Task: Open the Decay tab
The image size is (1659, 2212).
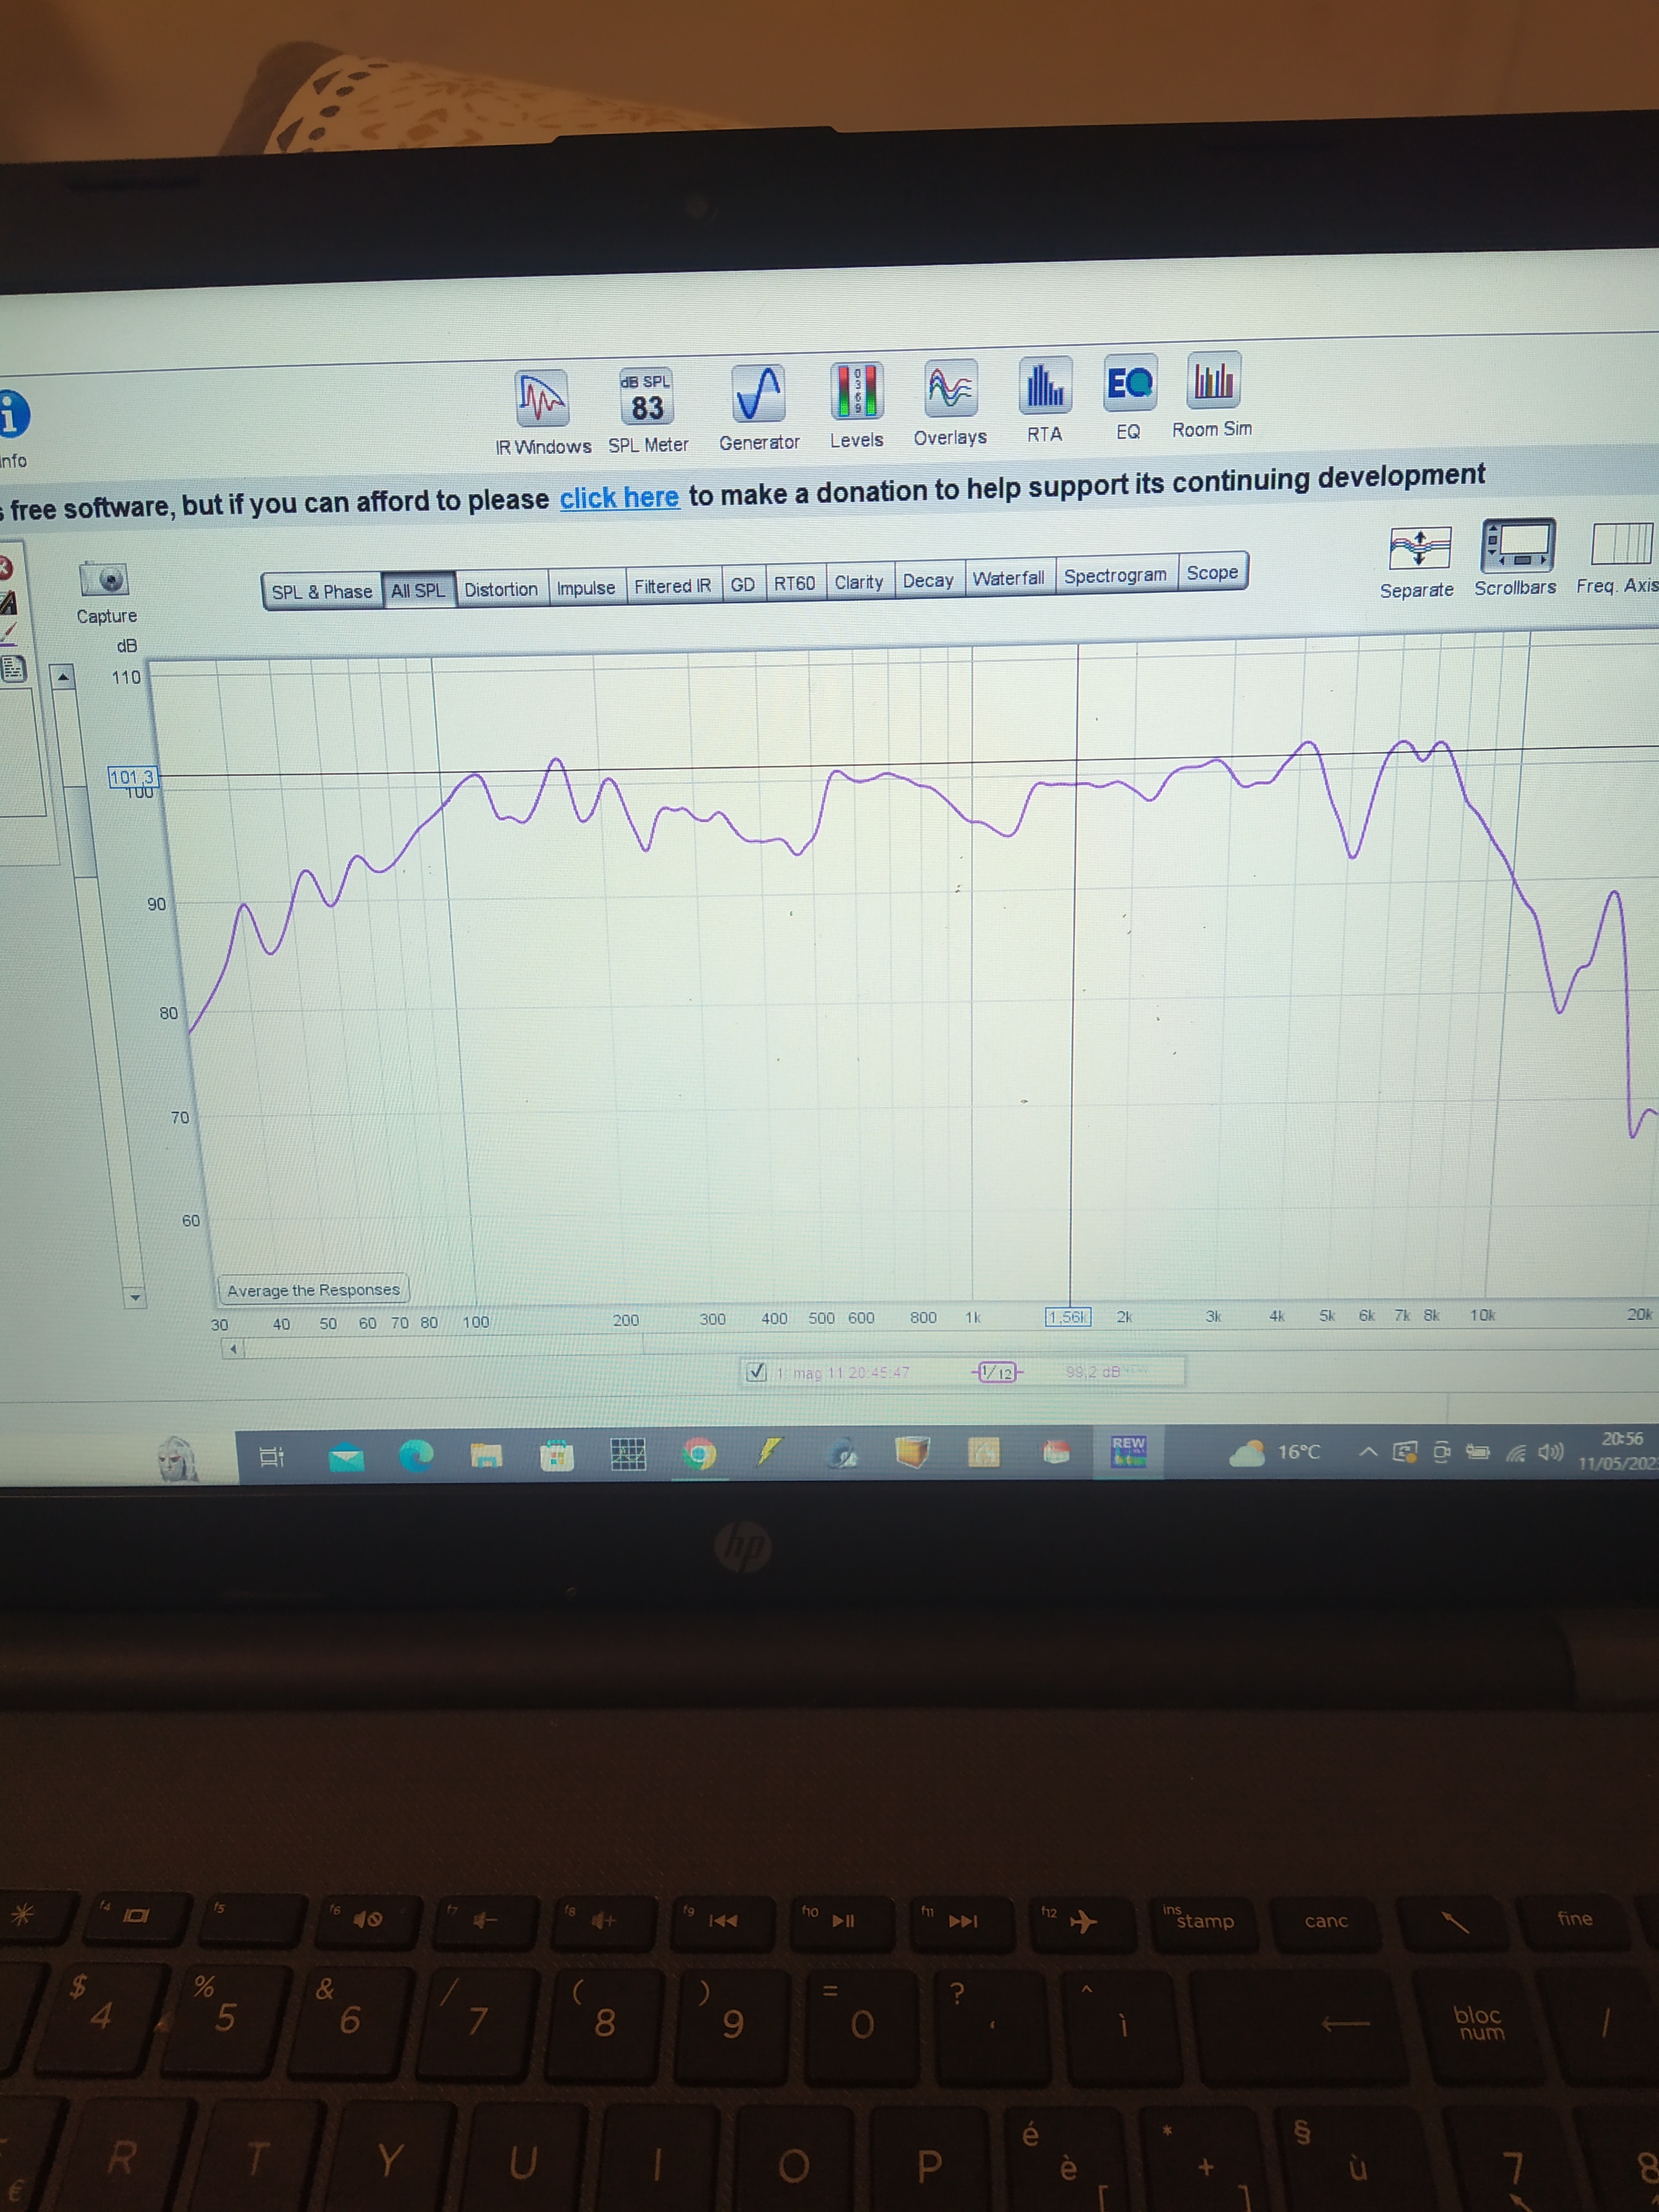Action: (928, 580)
